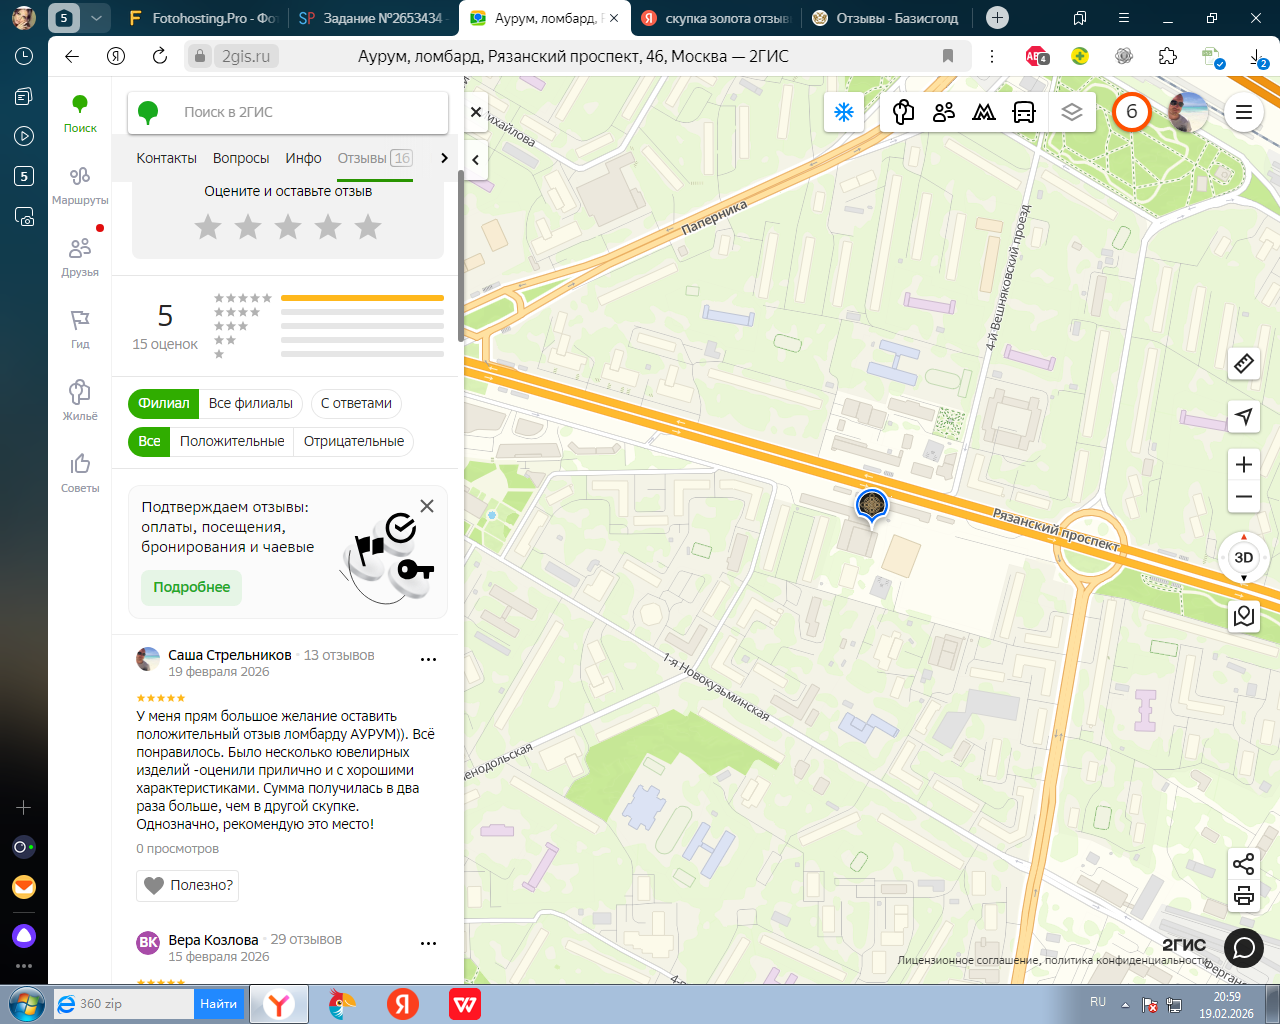Click the Аурум pawnshop marker on the map
The height and width of the screenshot is (1024, 1280).
[x=872, y=504]
